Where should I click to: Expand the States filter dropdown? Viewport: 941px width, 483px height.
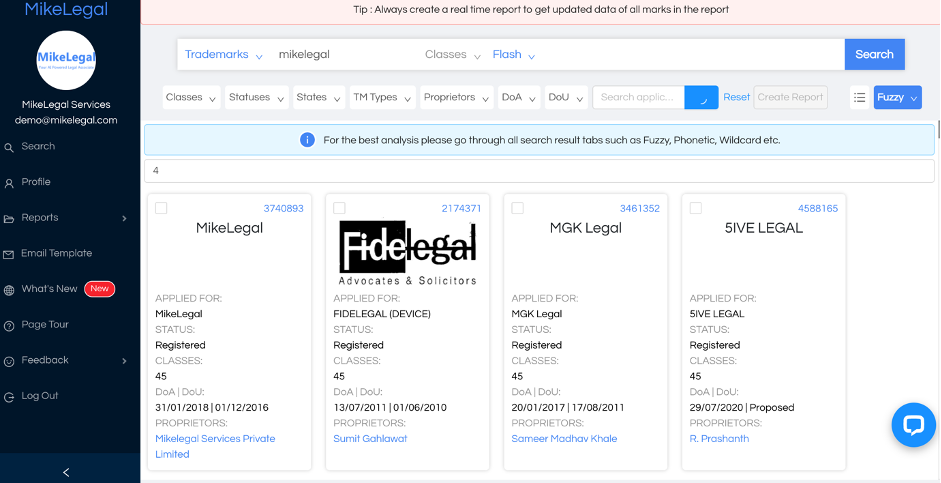(319, 97)
